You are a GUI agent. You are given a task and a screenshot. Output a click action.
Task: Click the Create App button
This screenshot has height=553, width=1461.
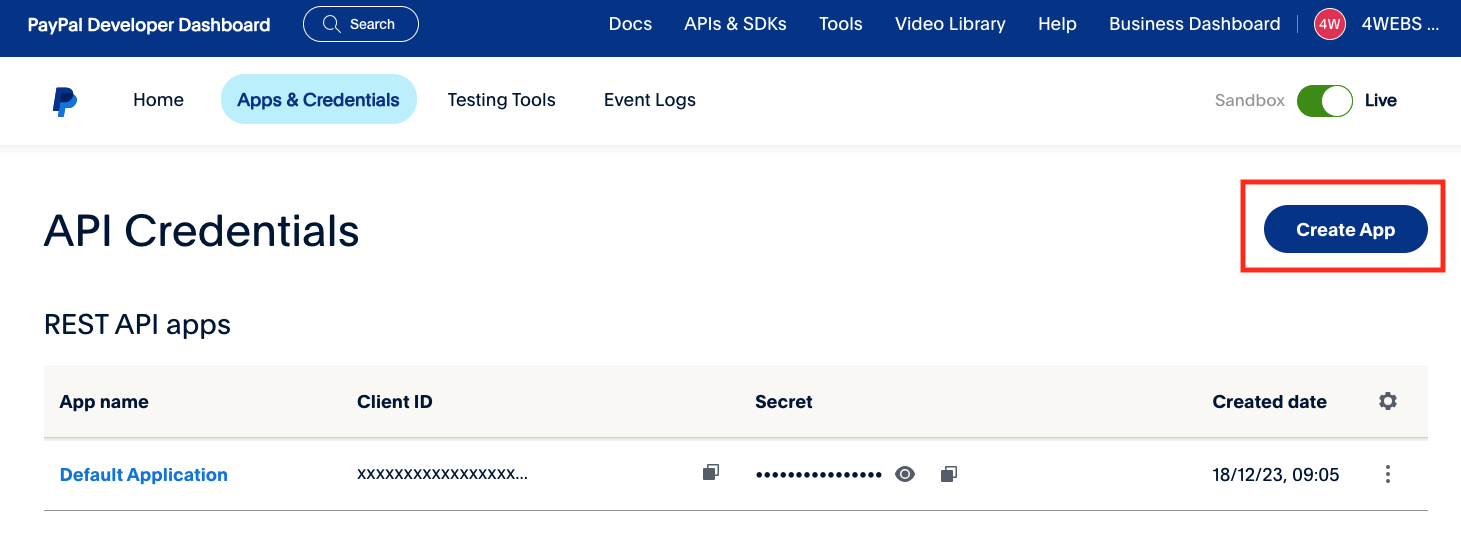pos(1345,229)
